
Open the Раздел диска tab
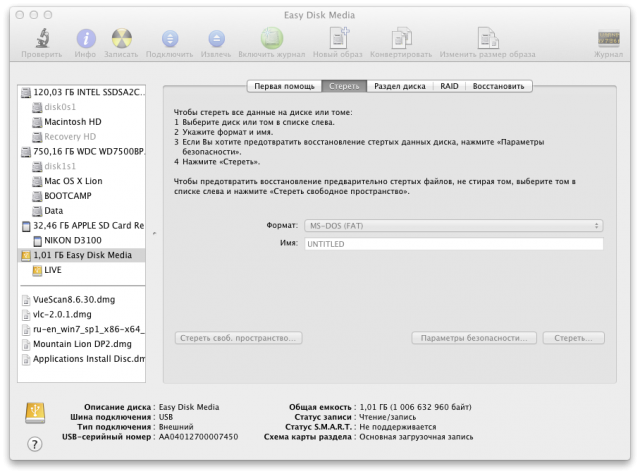tap(399, 86)
